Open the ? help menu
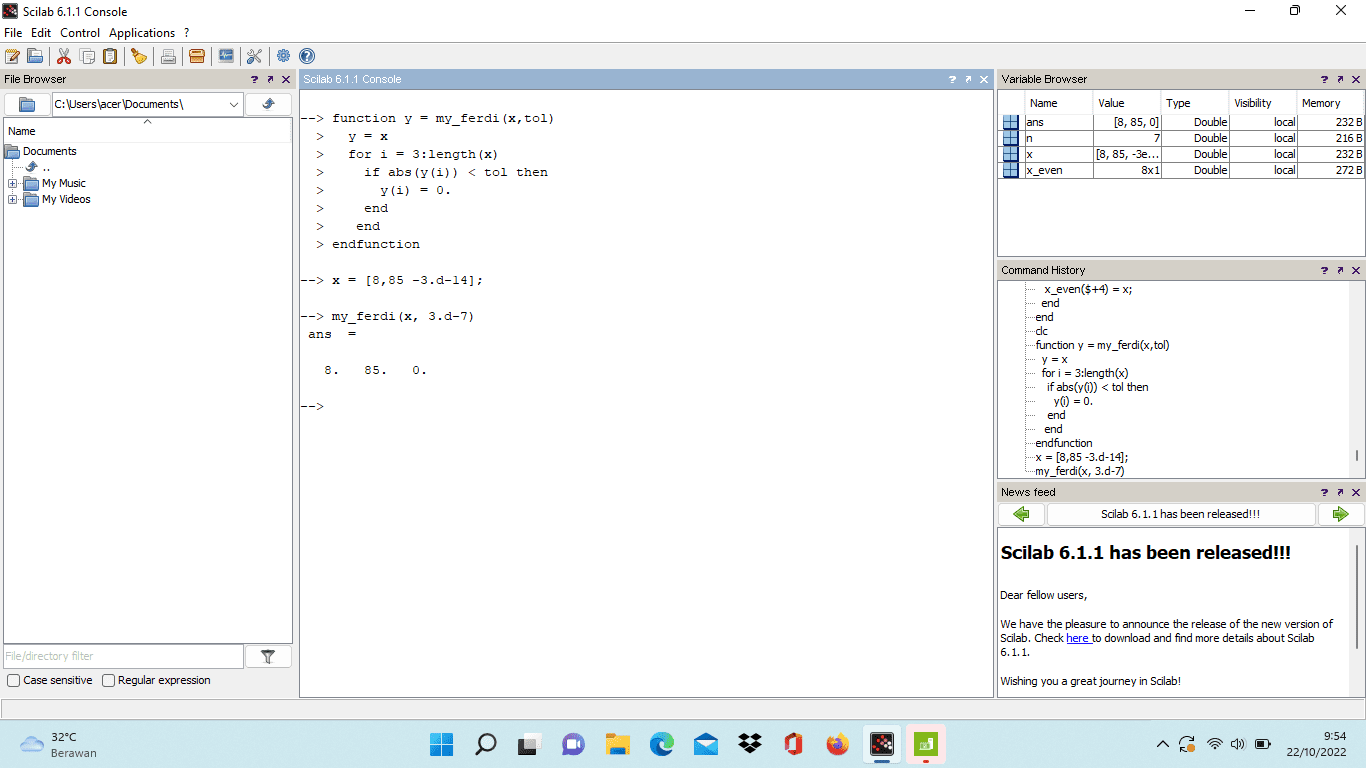The height and width of the screenshot is (768, 1366). (186, 33)
